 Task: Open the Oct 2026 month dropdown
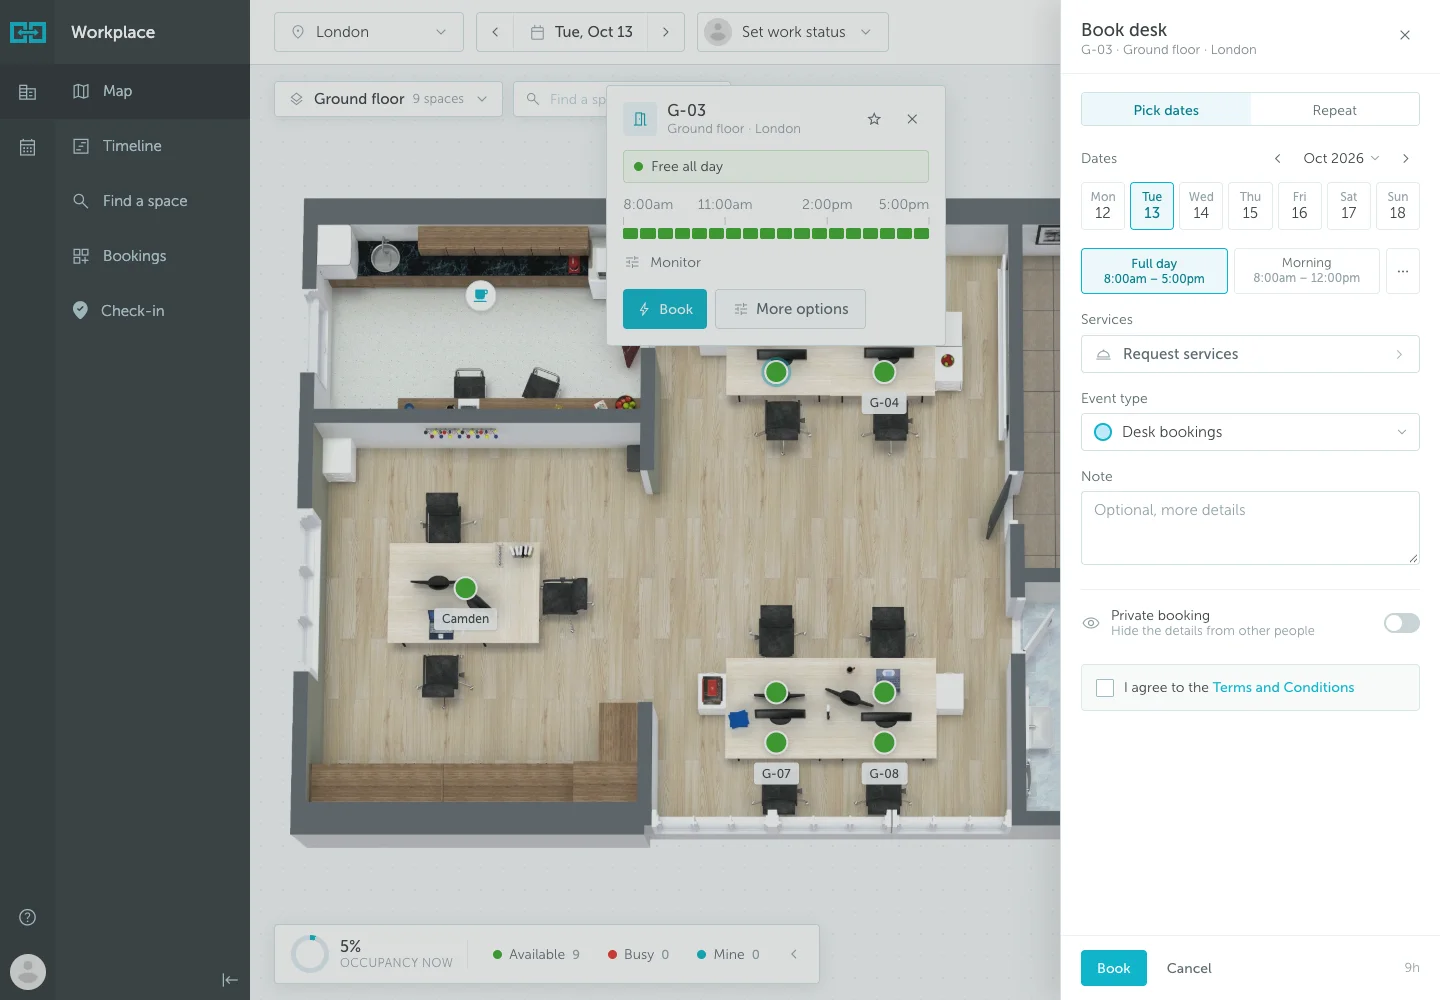[1341, 158]
